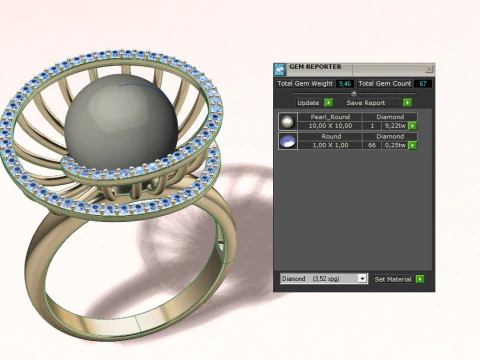Click the quantity 1 cell in Pearl row
Viewport: 480px width, 360px height.
click(x=372, y=126)
